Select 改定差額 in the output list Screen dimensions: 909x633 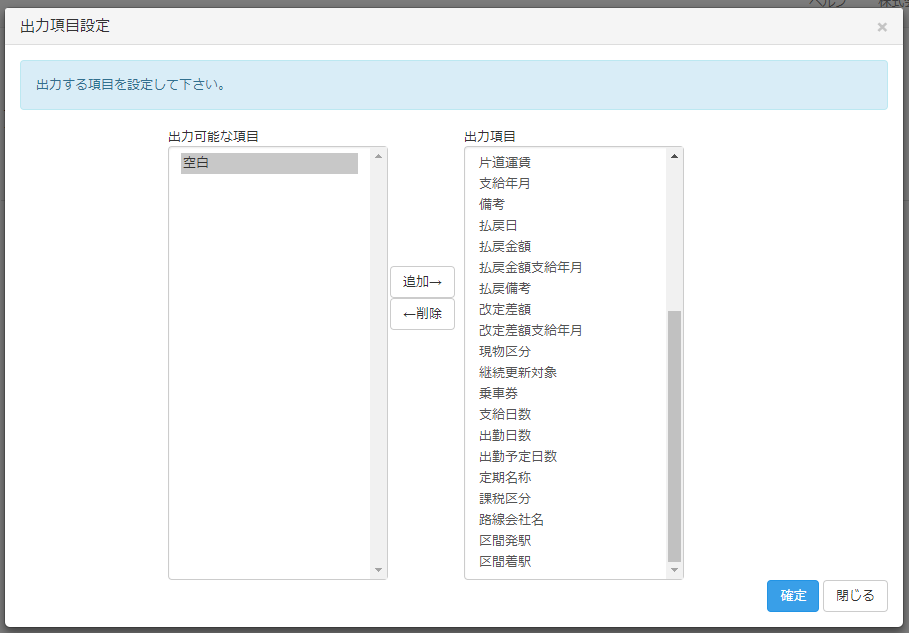tap(504, 309)
